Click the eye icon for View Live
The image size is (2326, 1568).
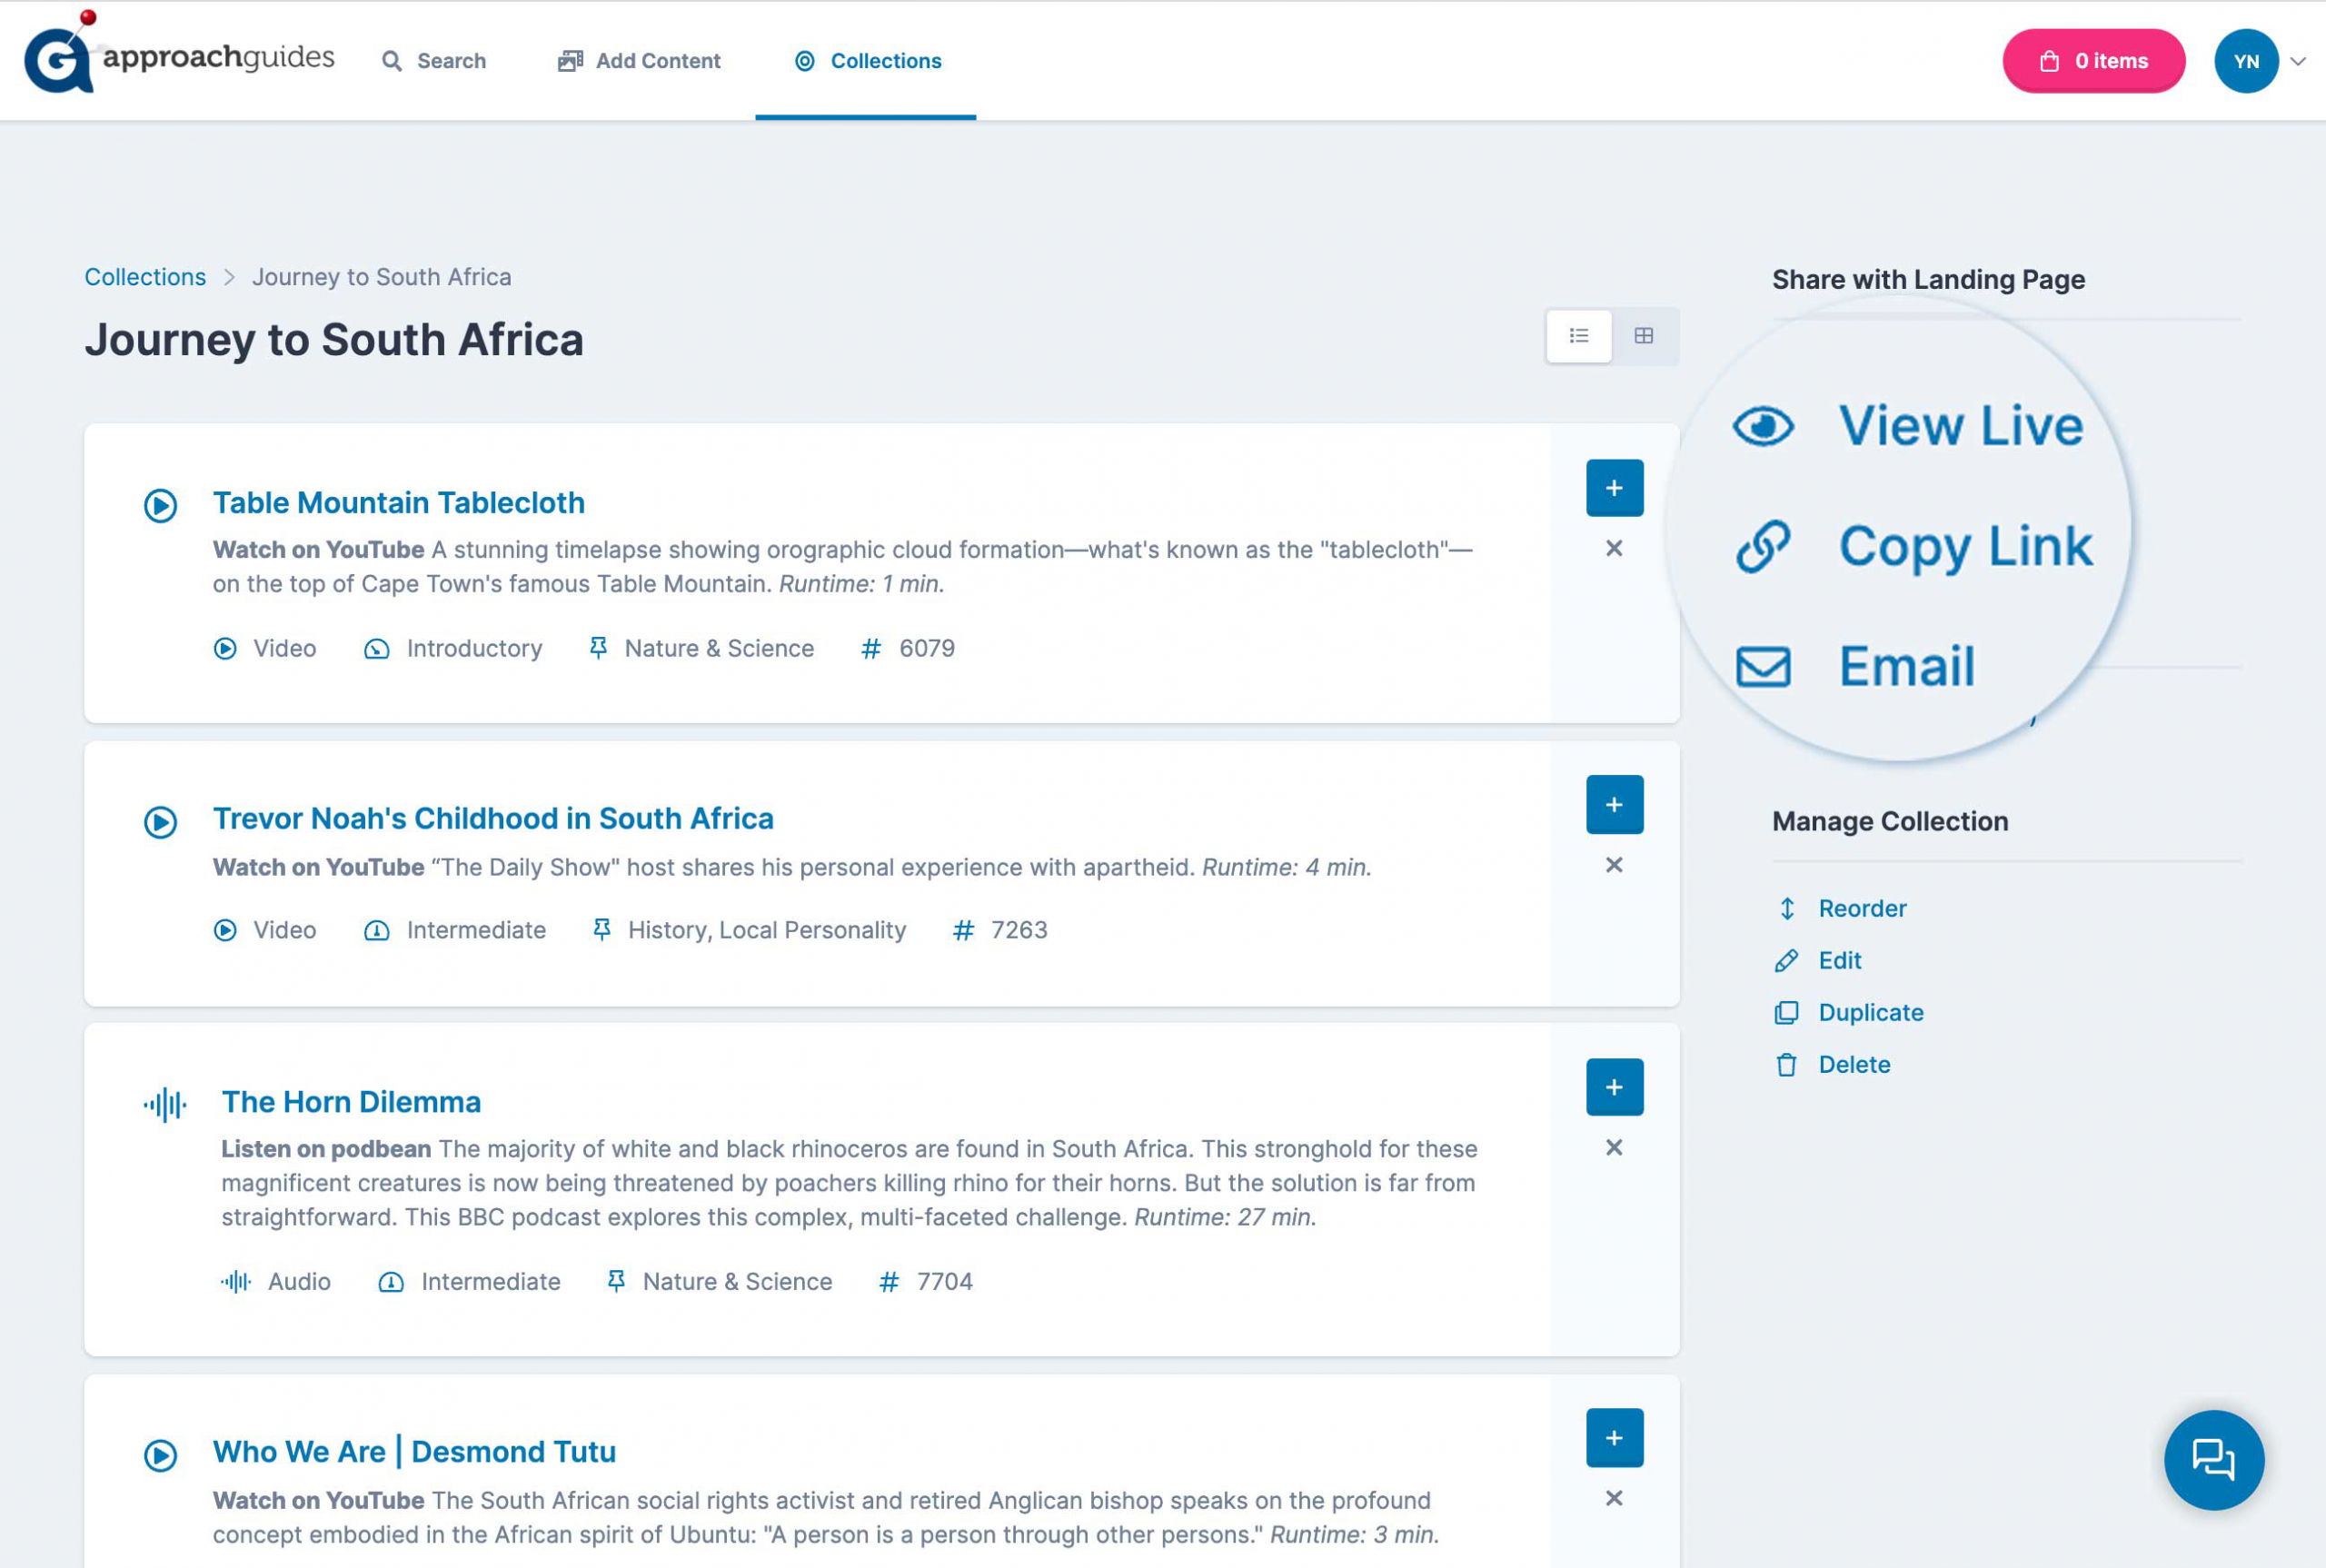click(x=1763, y=427)
